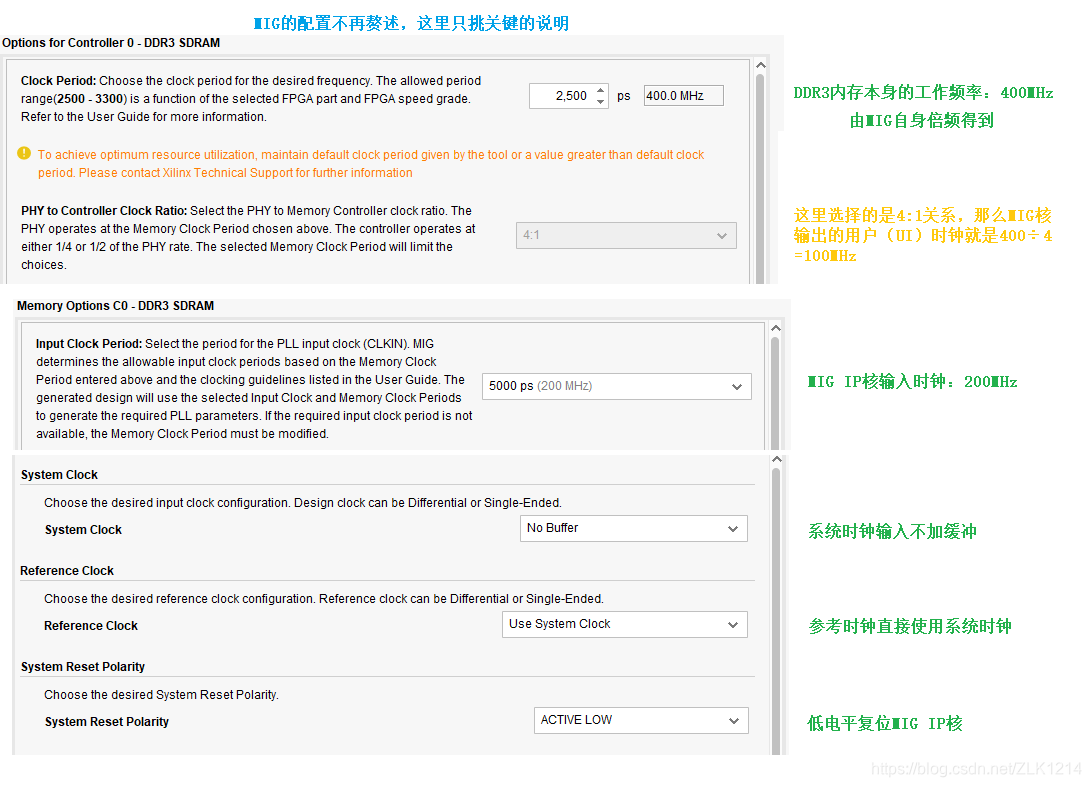
Task: Click the 400.0 MHz frequency field
Action: (x=683, y=96)
